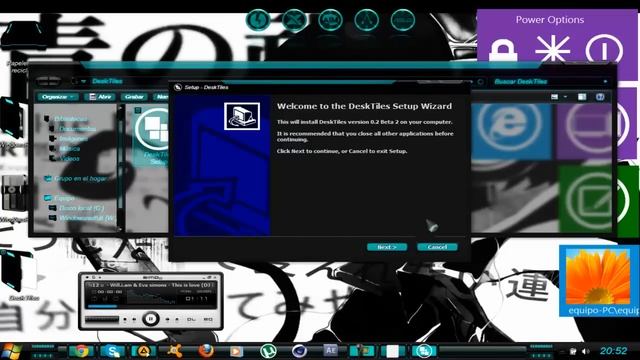Click the DeskTiles address bar path
640x360 pixels.
[x=107, y=81]
